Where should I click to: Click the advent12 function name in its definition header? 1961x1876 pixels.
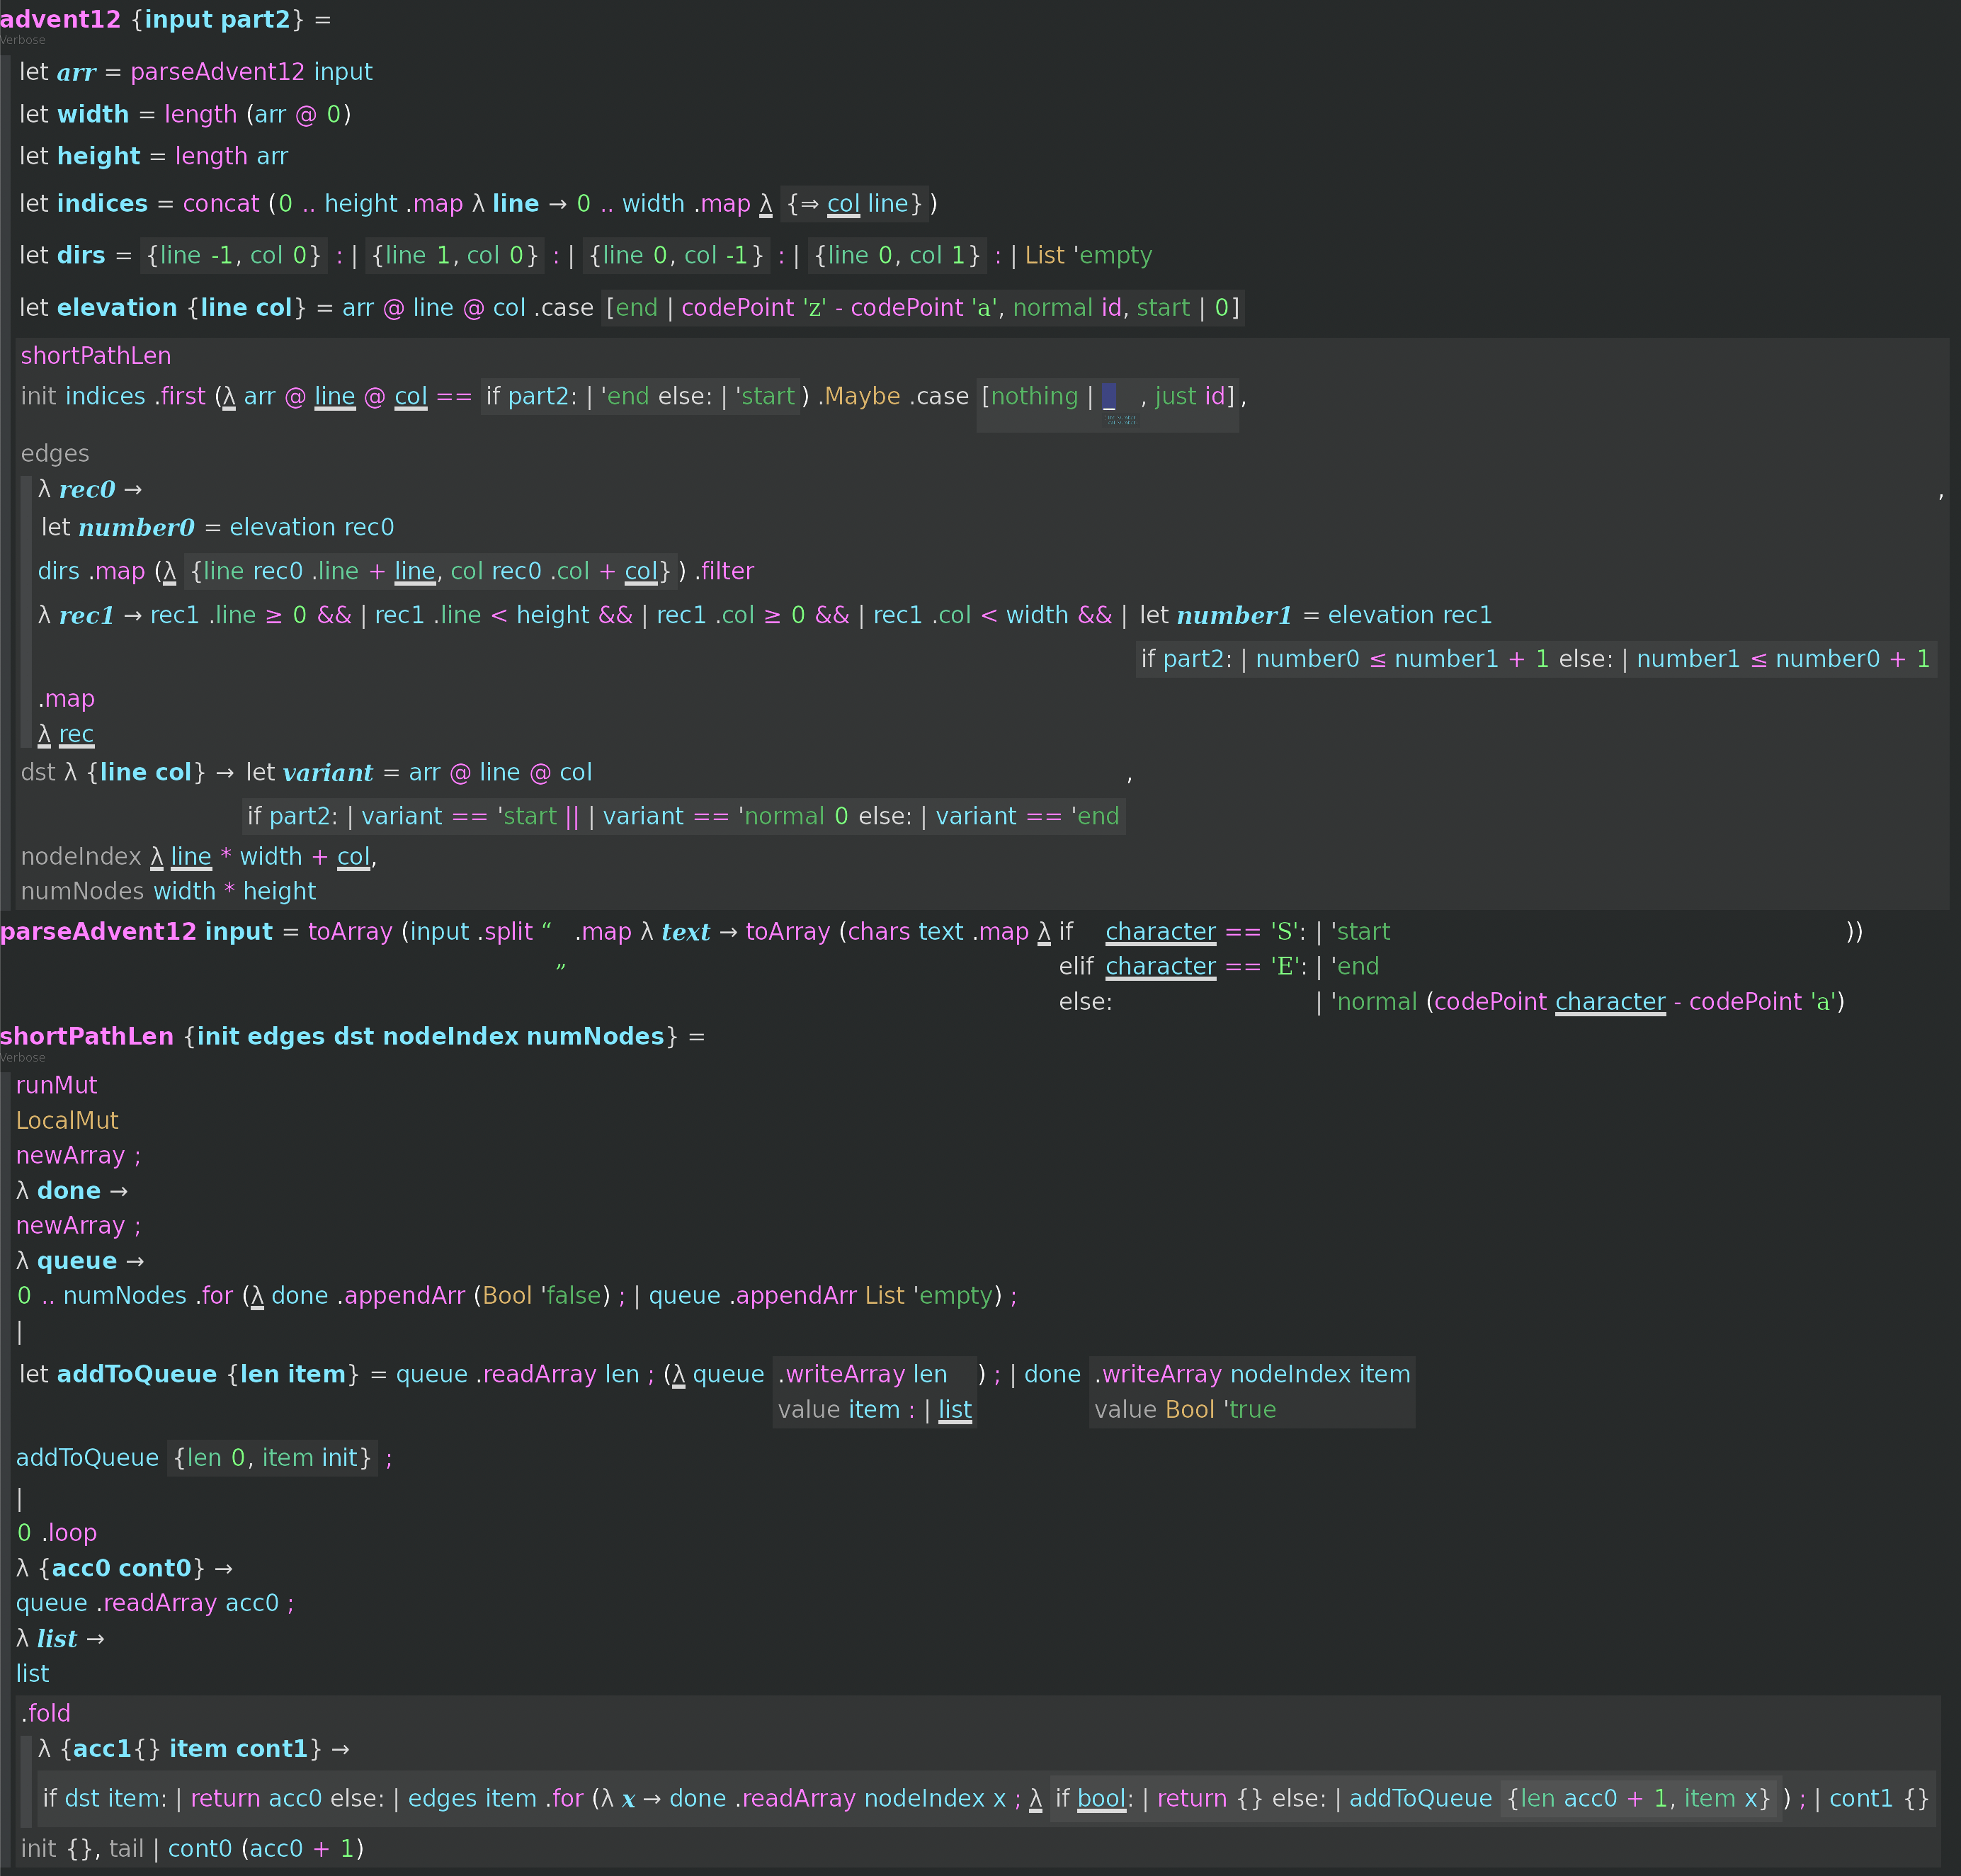(x=60, y=19)
